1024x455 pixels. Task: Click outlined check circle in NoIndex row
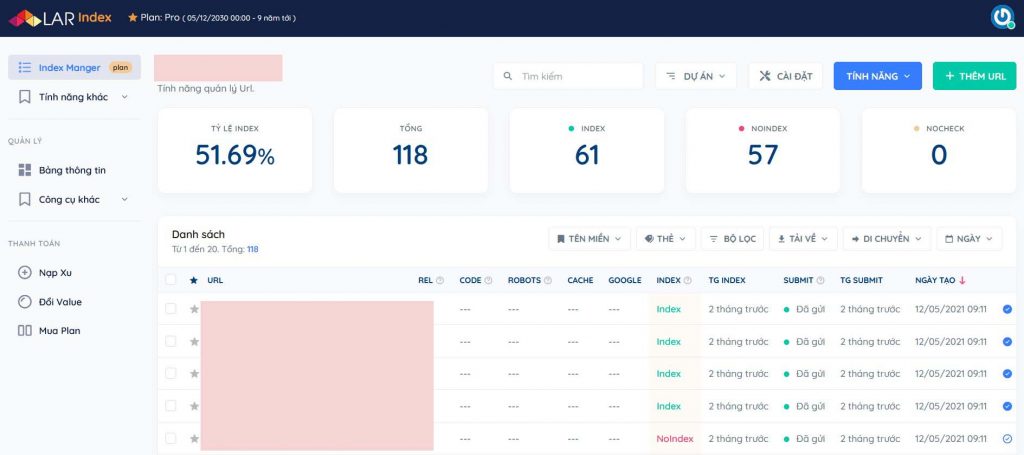(1007, 439)
